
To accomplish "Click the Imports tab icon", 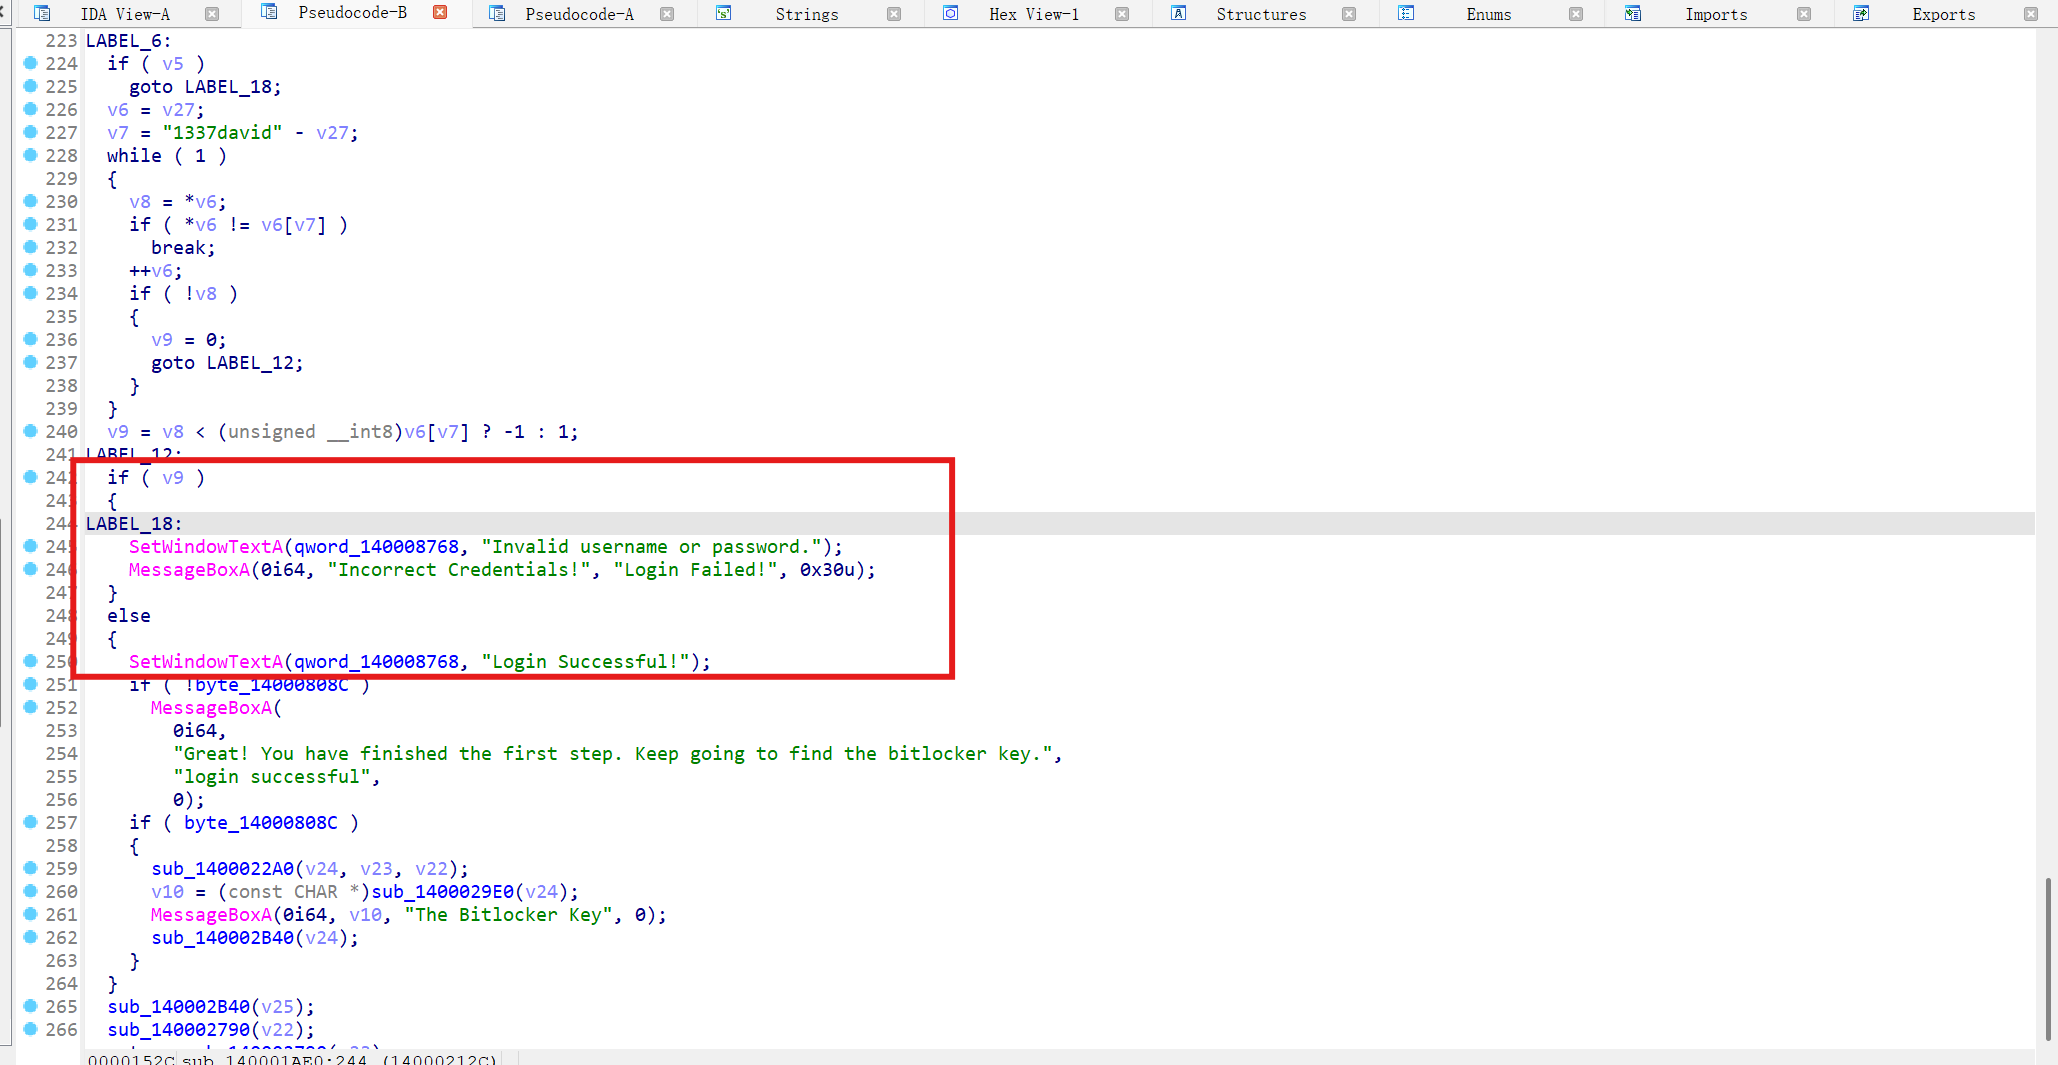I will tap(1633, 14).
